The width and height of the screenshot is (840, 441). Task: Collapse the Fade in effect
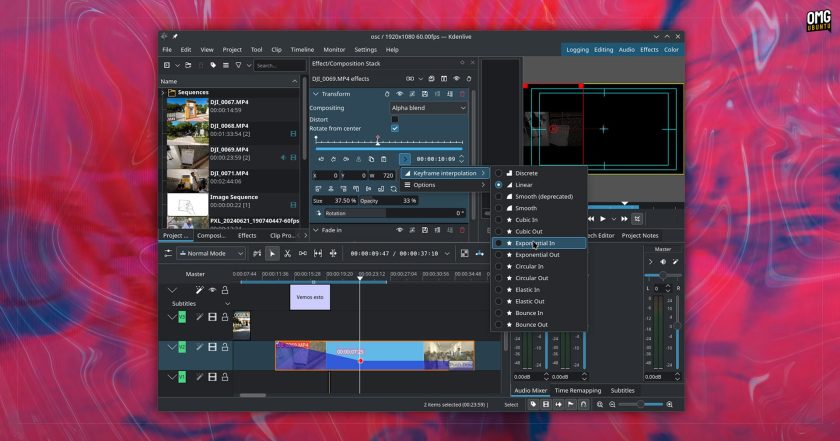point(316,230)
